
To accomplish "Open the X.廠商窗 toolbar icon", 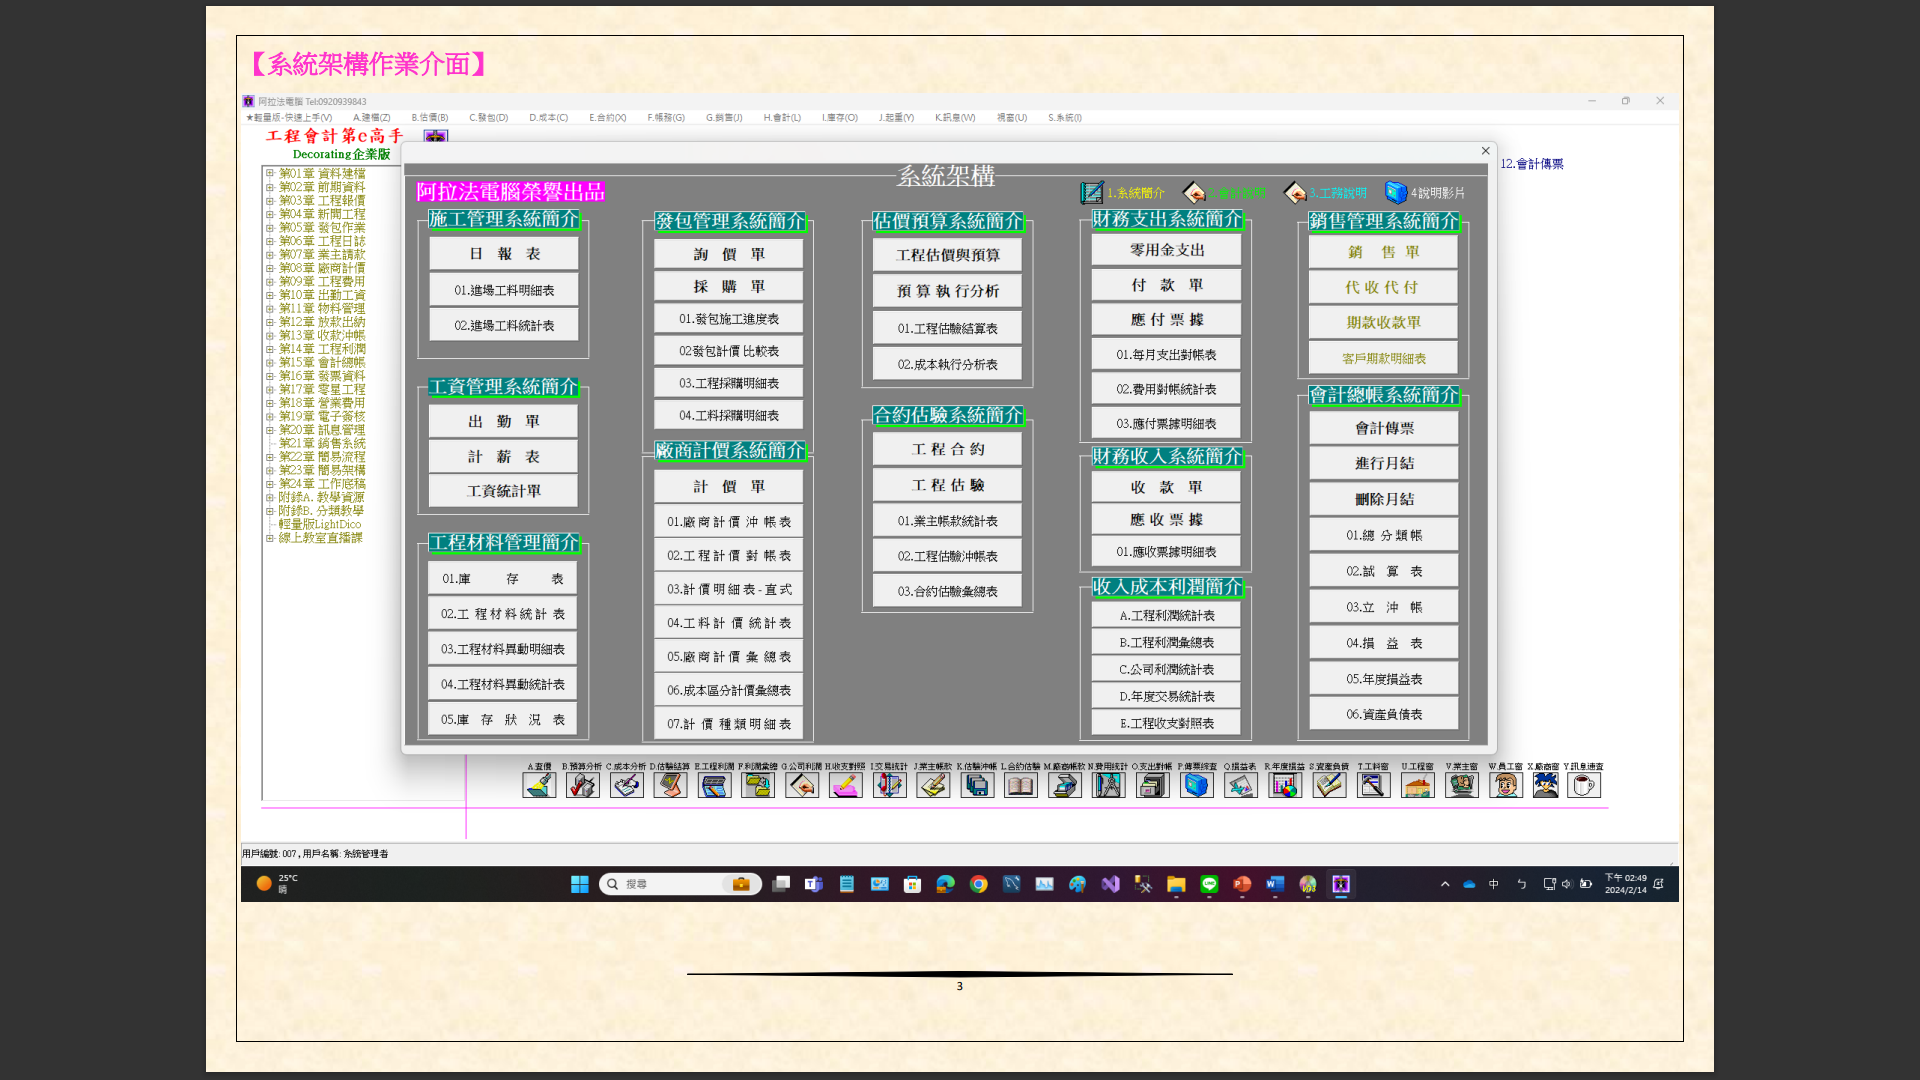I will pyautogui.click(x=1545, y=785).
